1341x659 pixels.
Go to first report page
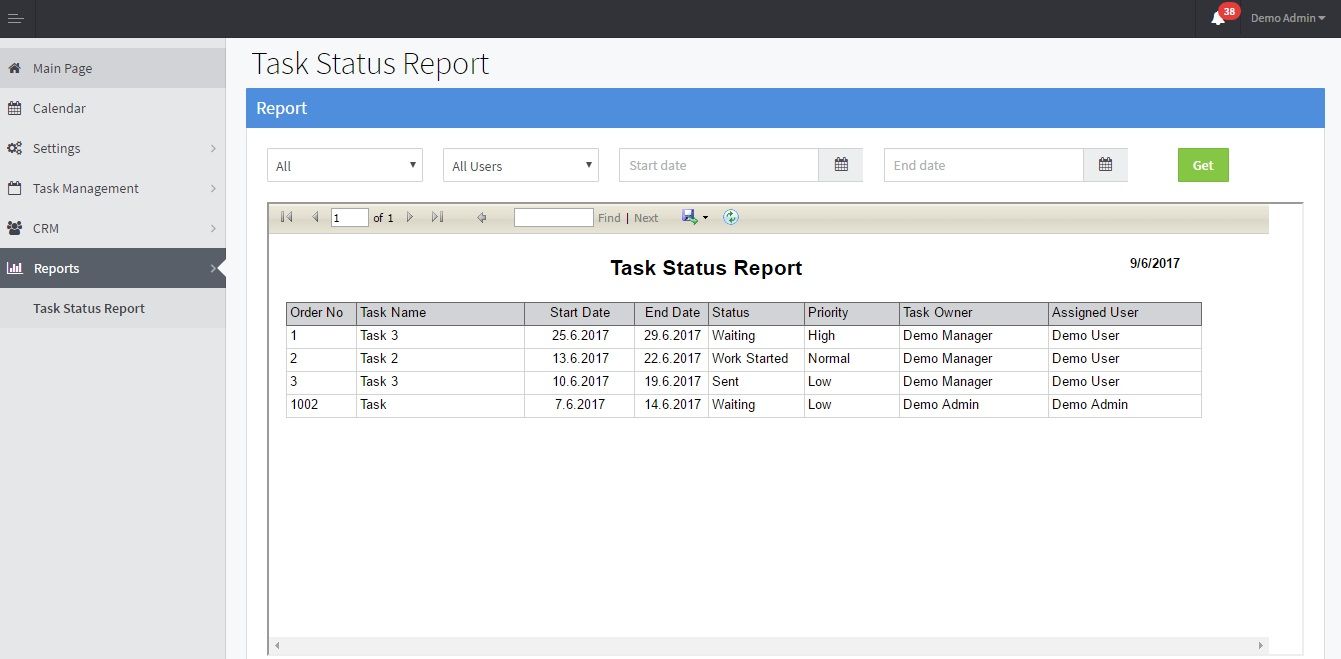(x=287, y=217)
